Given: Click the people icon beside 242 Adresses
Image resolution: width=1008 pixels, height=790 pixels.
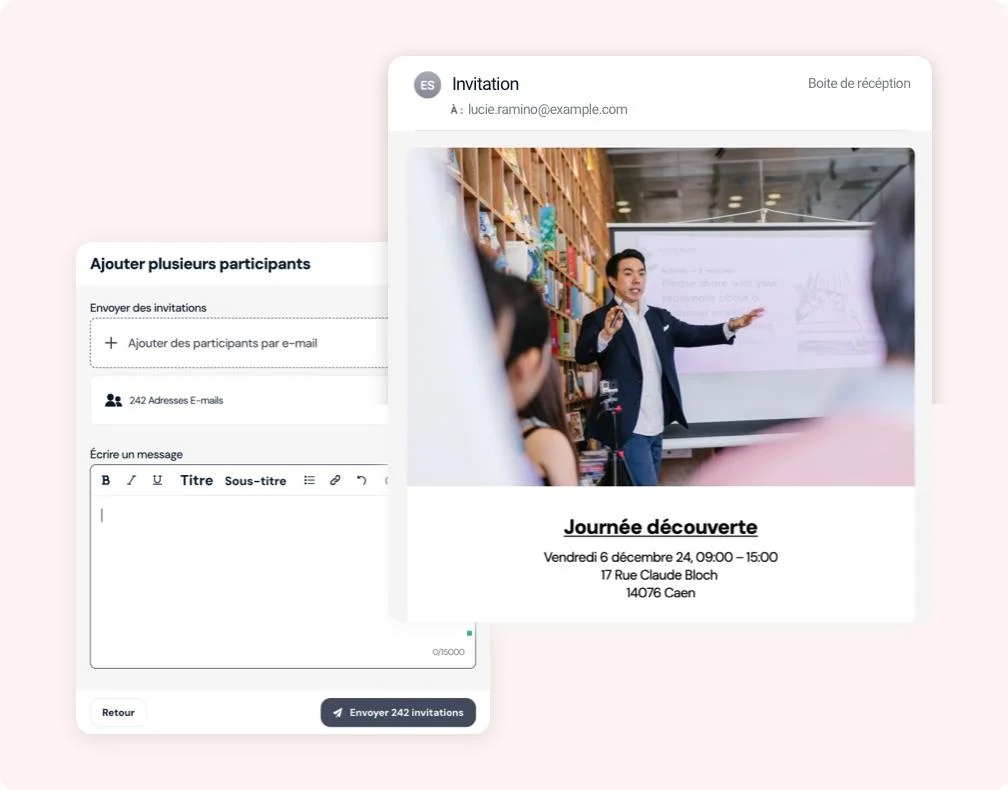Looking at the screenshot, I should pyautogui.click(x=113, y=400).
